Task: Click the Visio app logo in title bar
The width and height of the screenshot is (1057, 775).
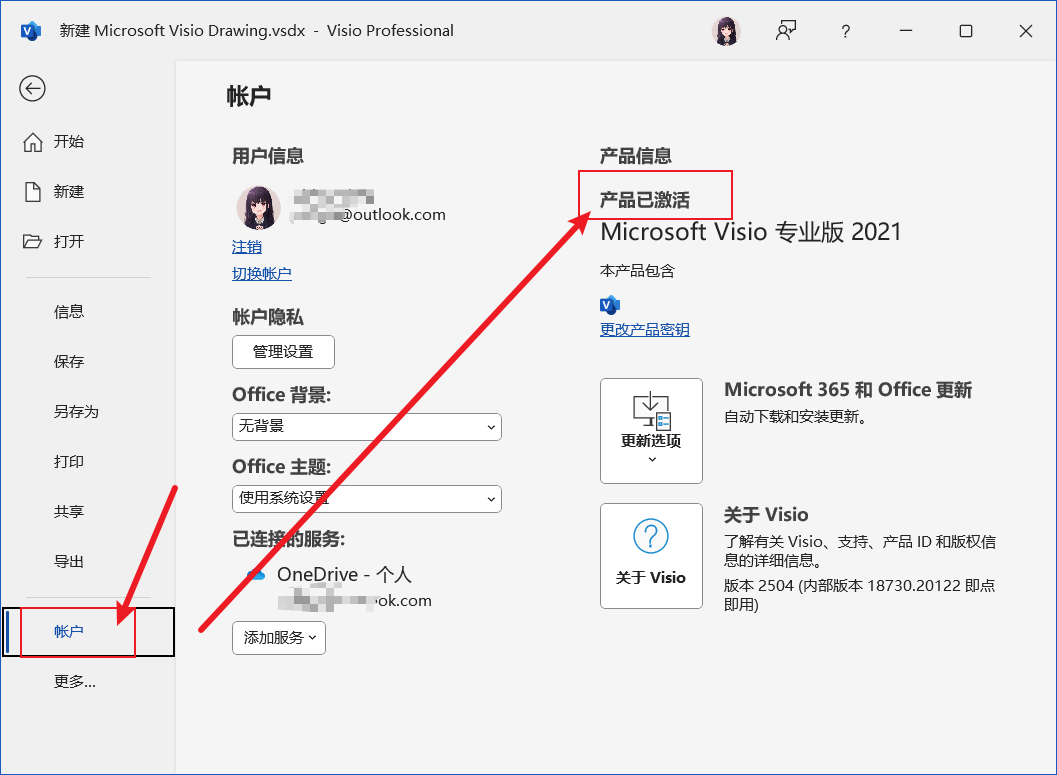Action: [x=31, y=31]
